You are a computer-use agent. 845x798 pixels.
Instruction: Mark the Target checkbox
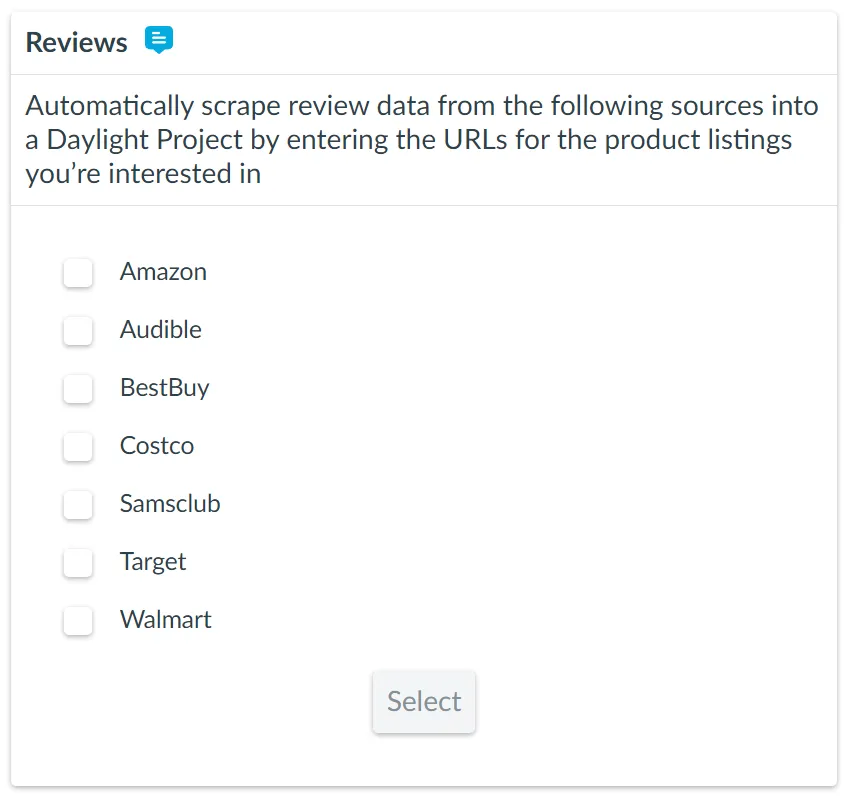pos(78,562)
